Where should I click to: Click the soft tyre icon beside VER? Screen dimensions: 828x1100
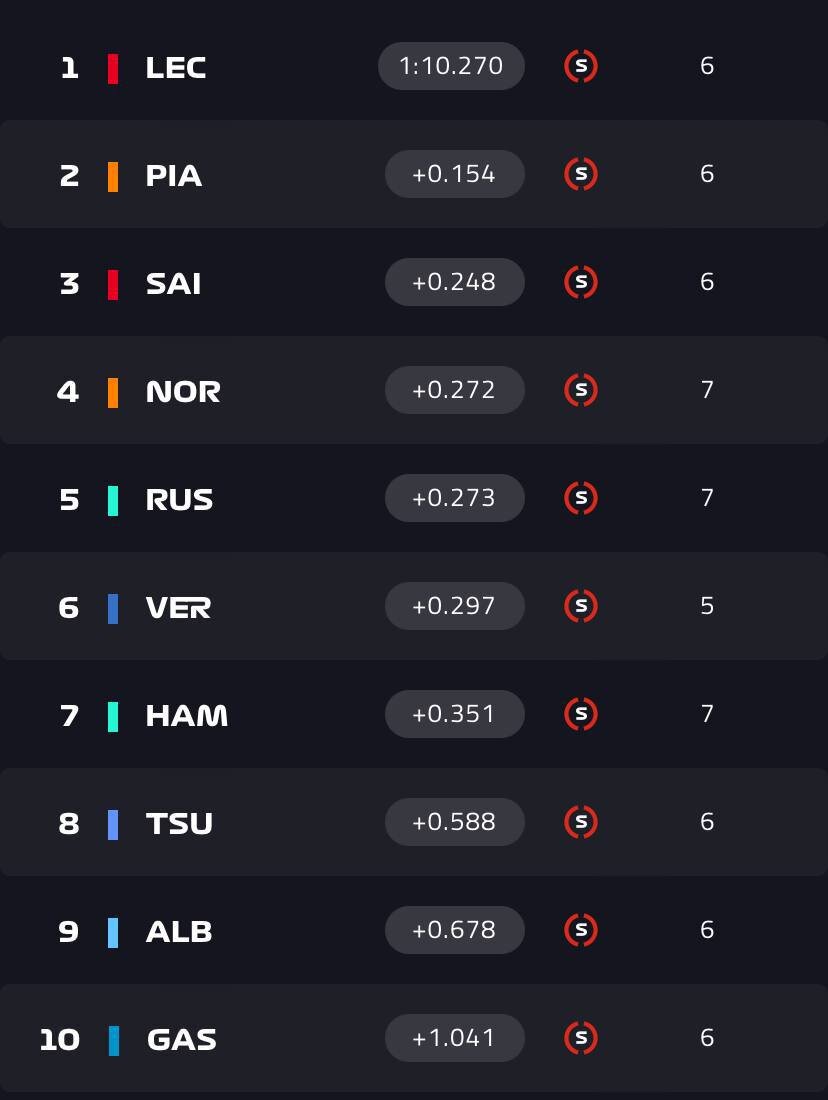click(x=581, y=607)
